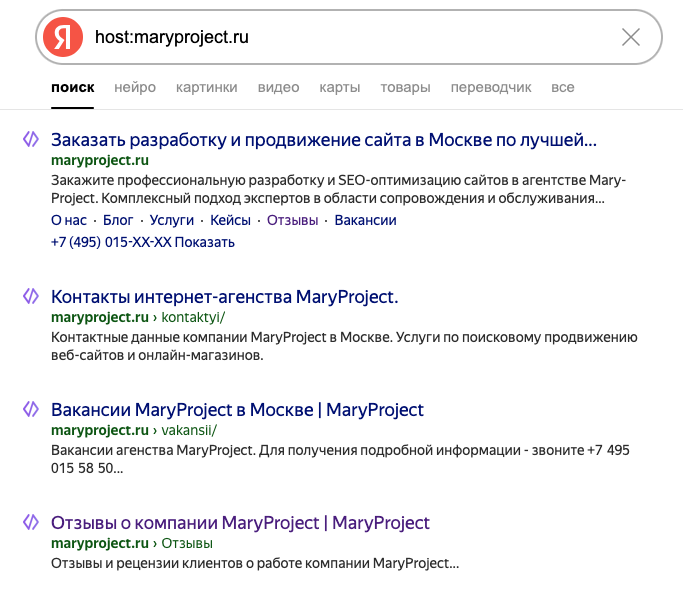
Task: Go to the карты tab
Action: [x=340, y=87]
